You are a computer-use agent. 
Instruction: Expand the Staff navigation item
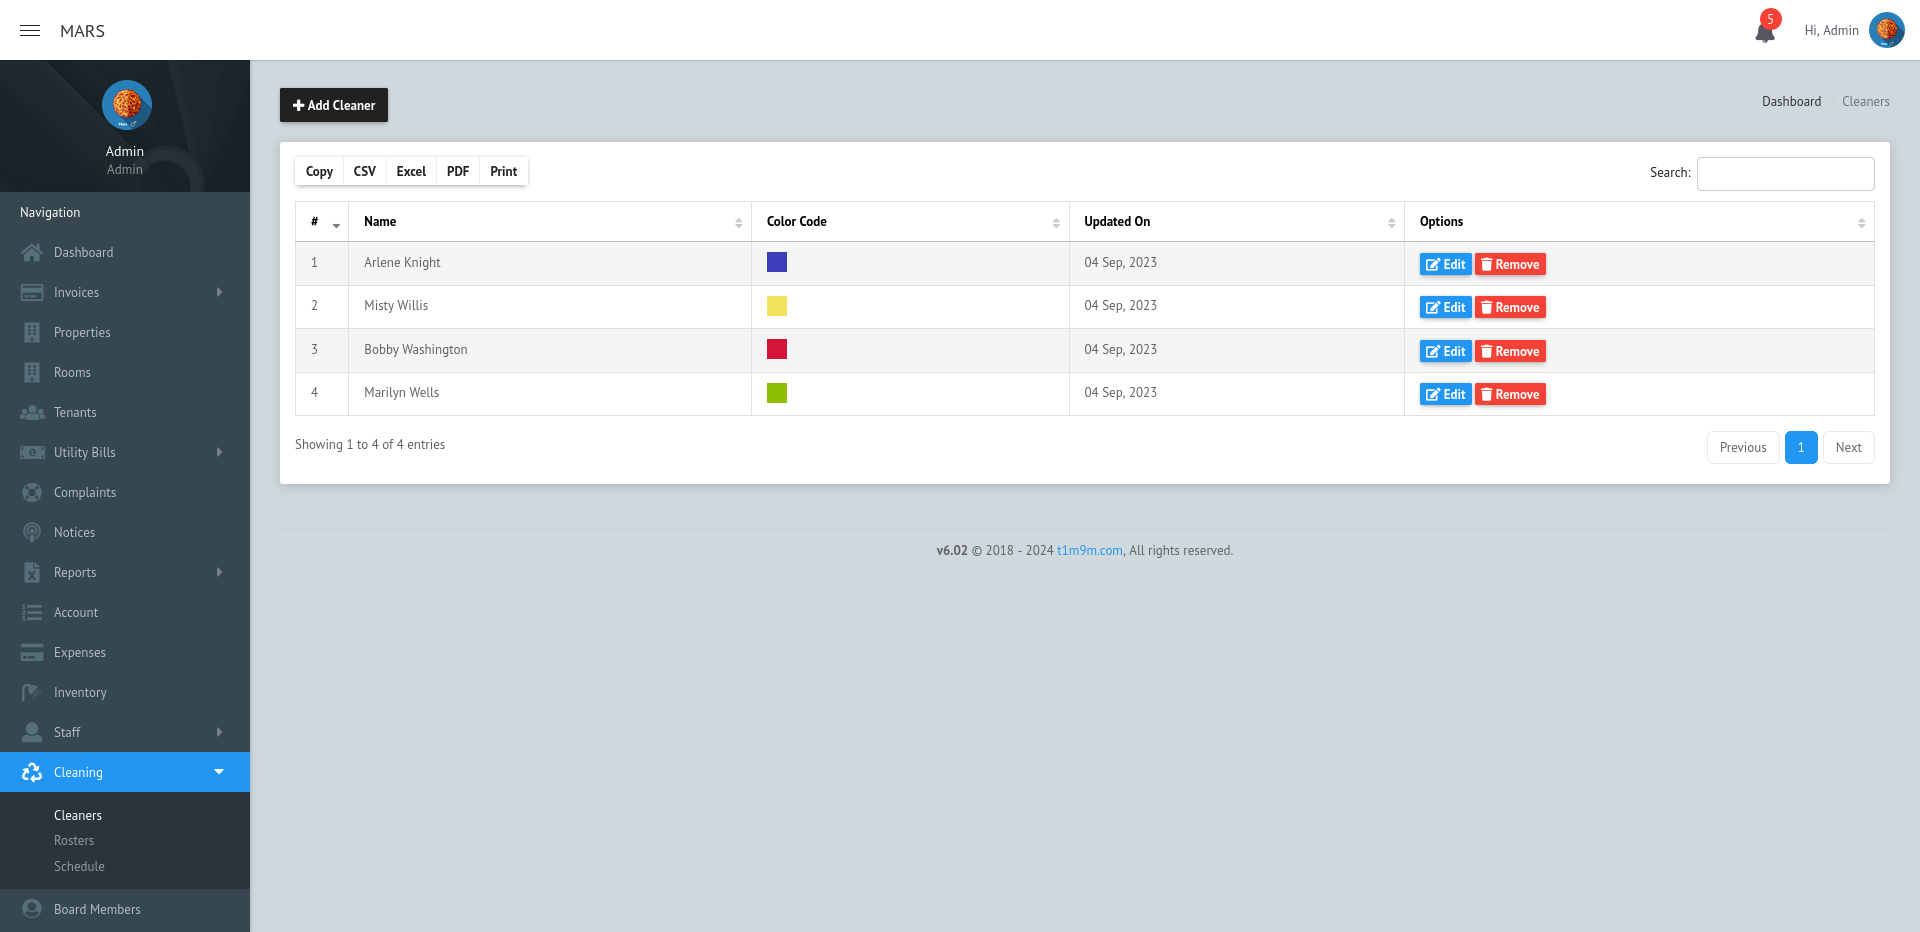(x=219, y=732)
